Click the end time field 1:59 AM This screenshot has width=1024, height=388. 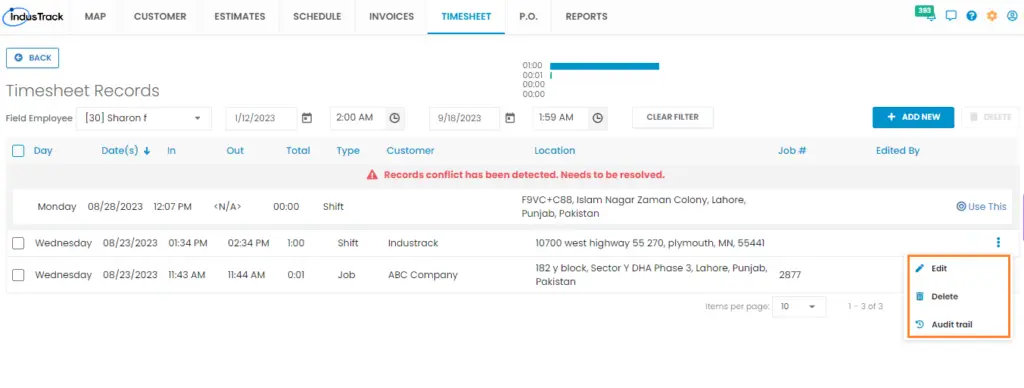point(561,118)
